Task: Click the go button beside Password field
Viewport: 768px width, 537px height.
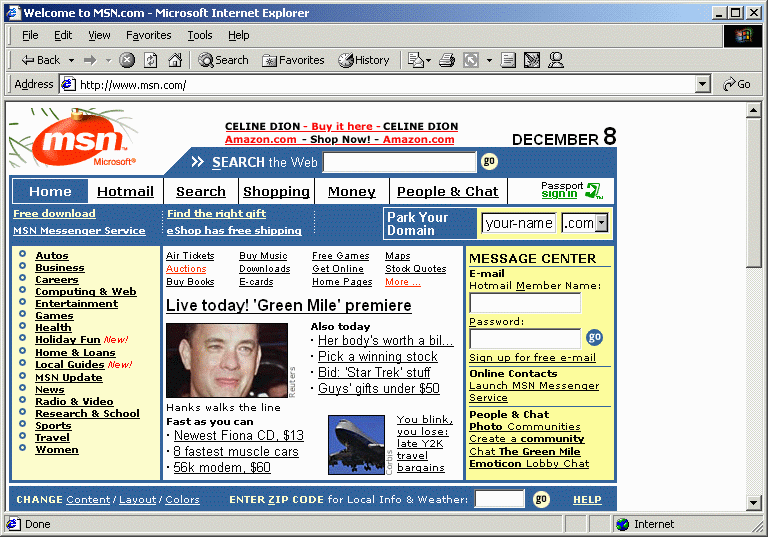Action: pyautogui.click(x=594, y=337)
